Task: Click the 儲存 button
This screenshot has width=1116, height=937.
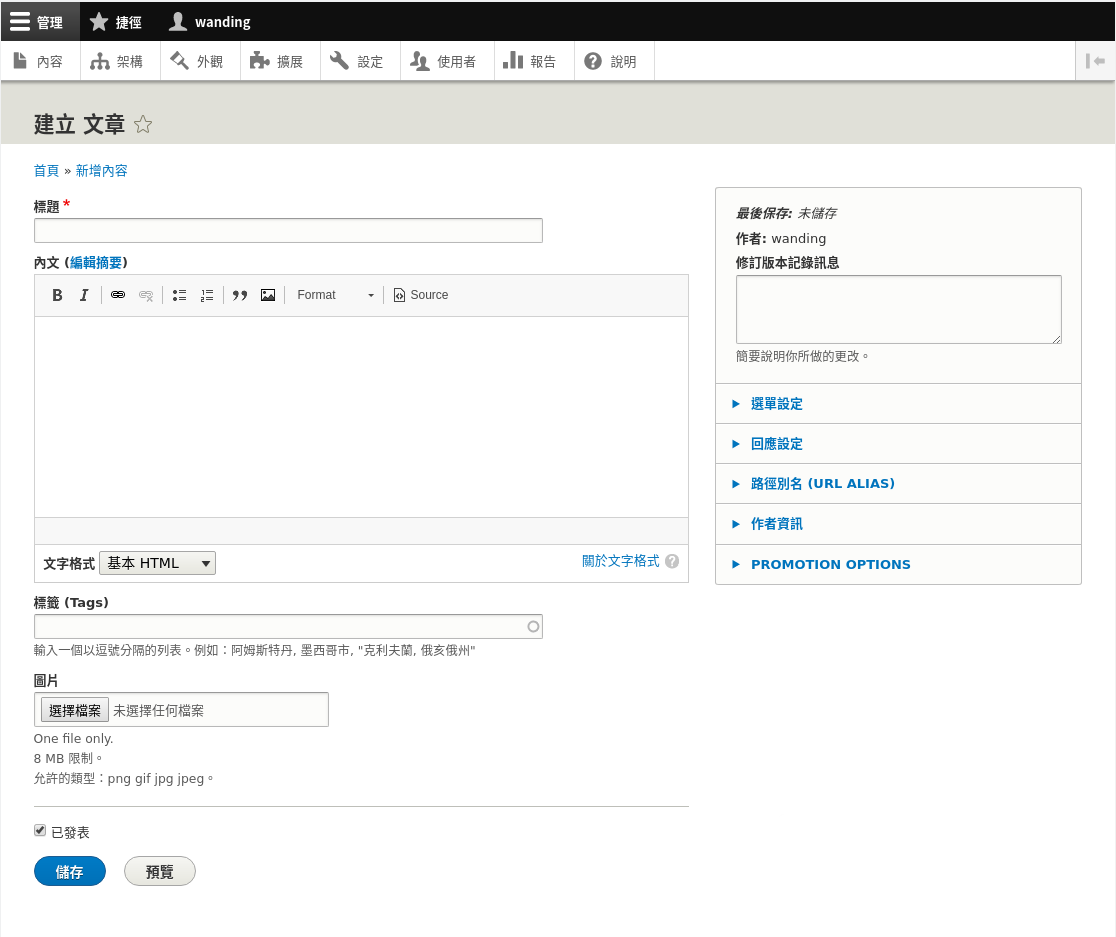Action: [x=69, y=872]
